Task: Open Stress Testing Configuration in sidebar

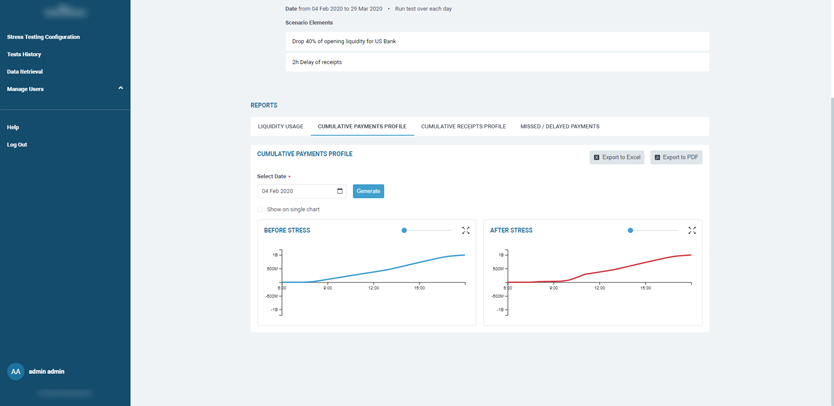Action: pos(43,37)
